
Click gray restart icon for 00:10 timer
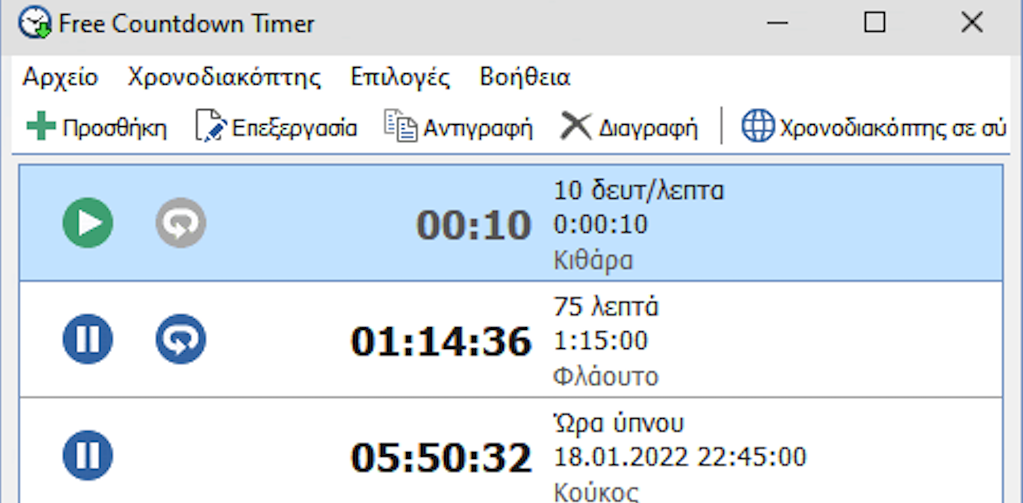pyautogui.click(x=181, y=222)
